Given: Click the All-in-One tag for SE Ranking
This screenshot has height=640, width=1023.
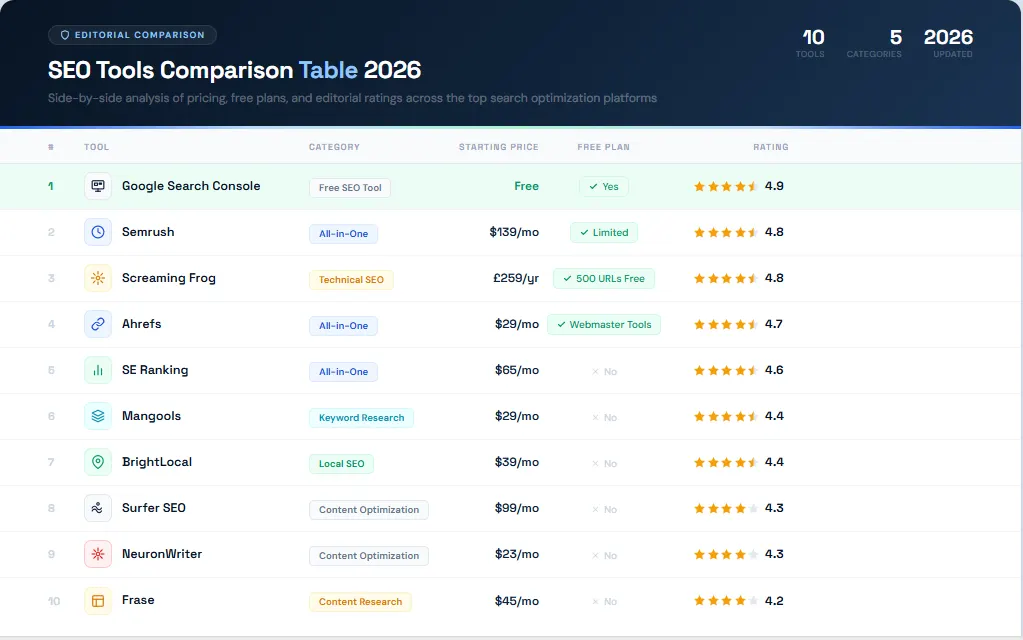Looking at the screenshot, I should coord(343,372).
